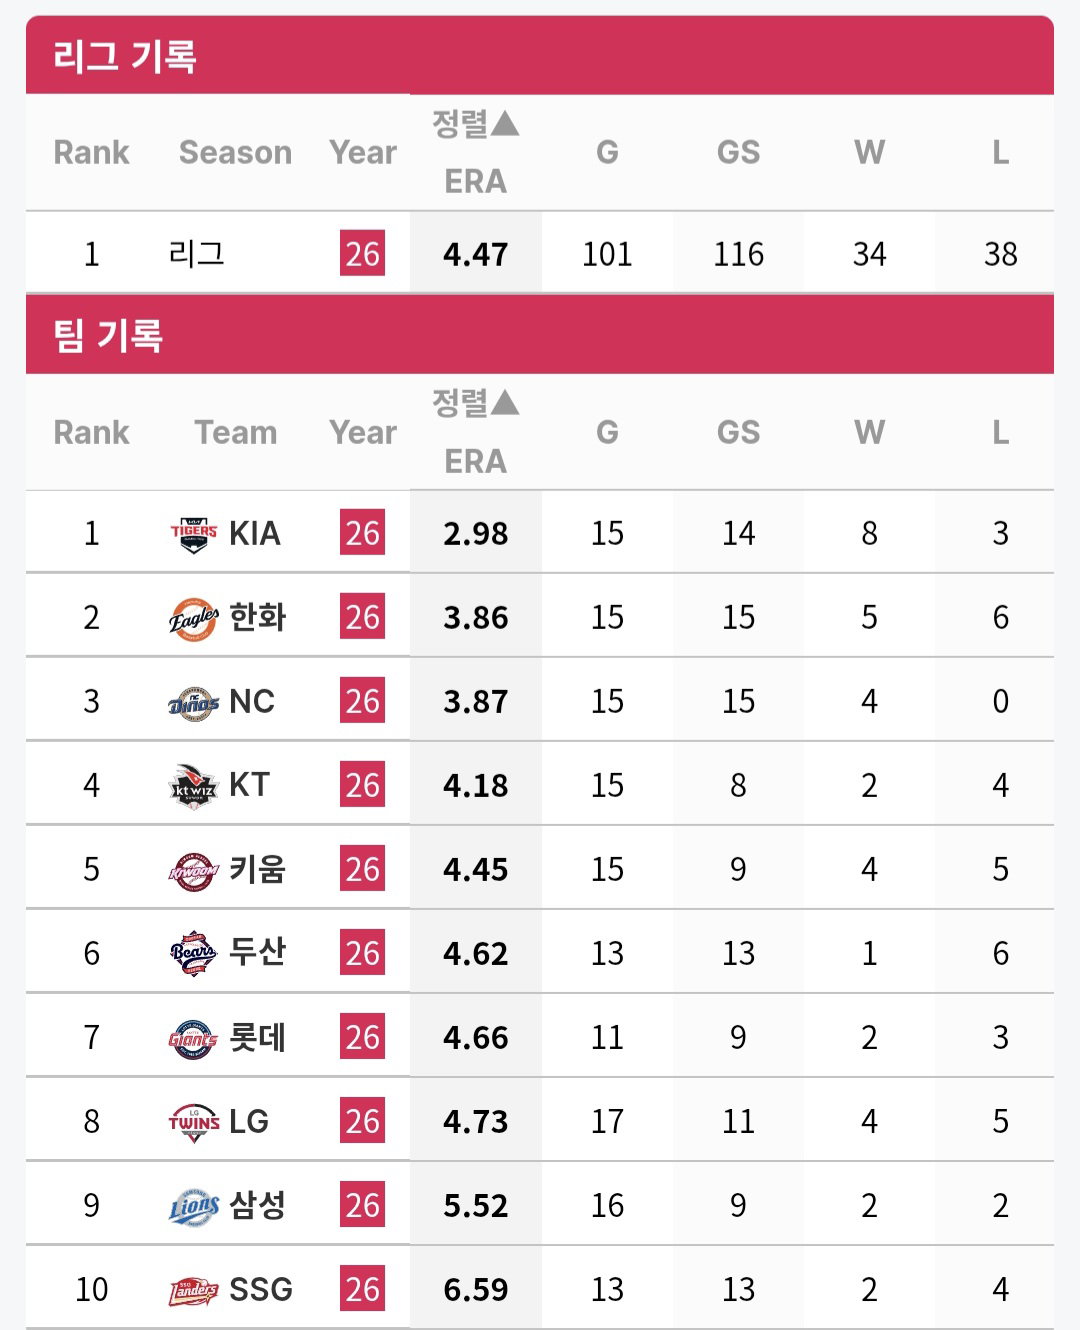Click the NC Dinos team logo

point(194,702)
